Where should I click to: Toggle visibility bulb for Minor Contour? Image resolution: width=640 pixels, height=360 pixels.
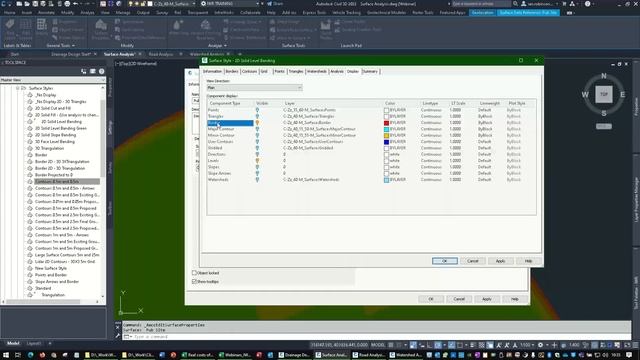(x=257, y=136)
